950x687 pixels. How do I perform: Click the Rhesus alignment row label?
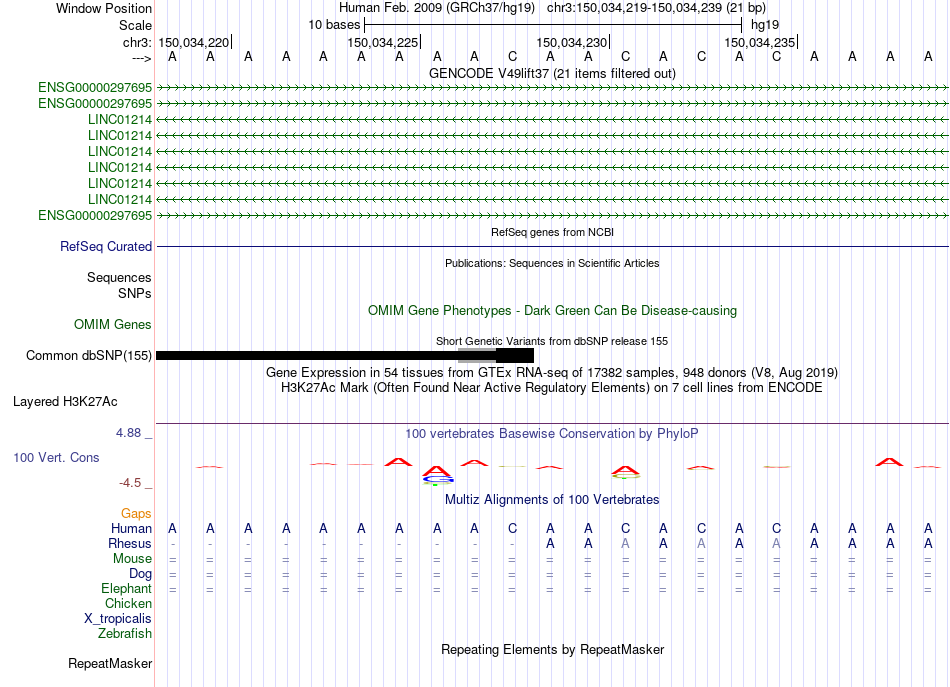(x=130, y=544)
